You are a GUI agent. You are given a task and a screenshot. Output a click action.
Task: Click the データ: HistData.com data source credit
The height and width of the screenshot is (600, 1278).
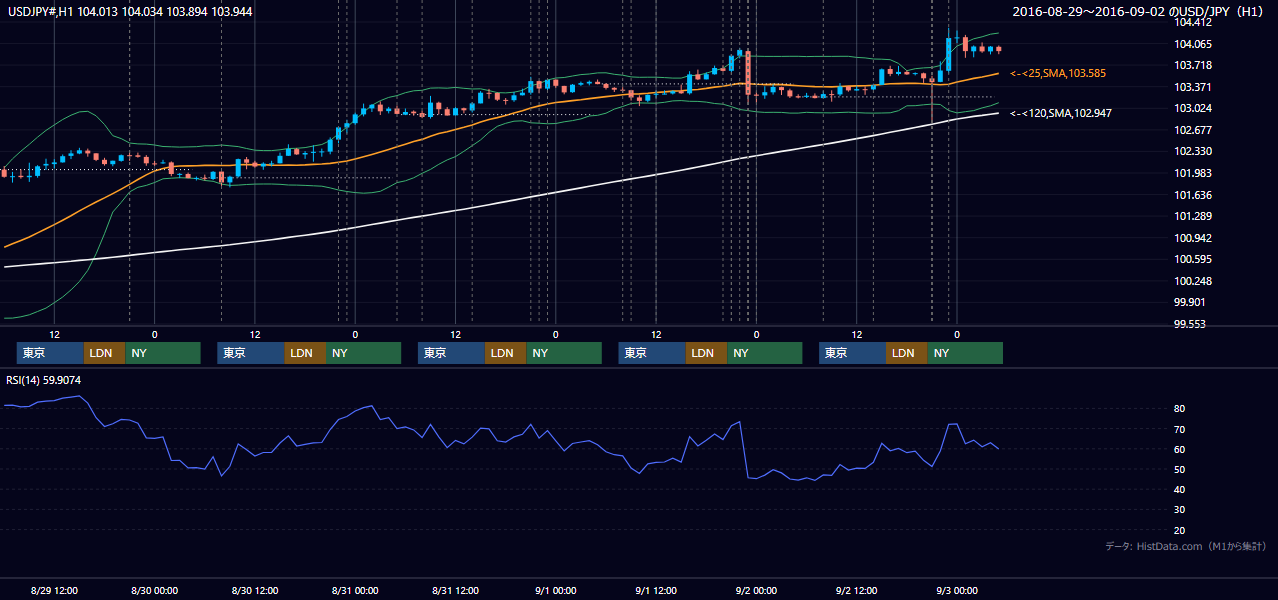point(1186,546)
